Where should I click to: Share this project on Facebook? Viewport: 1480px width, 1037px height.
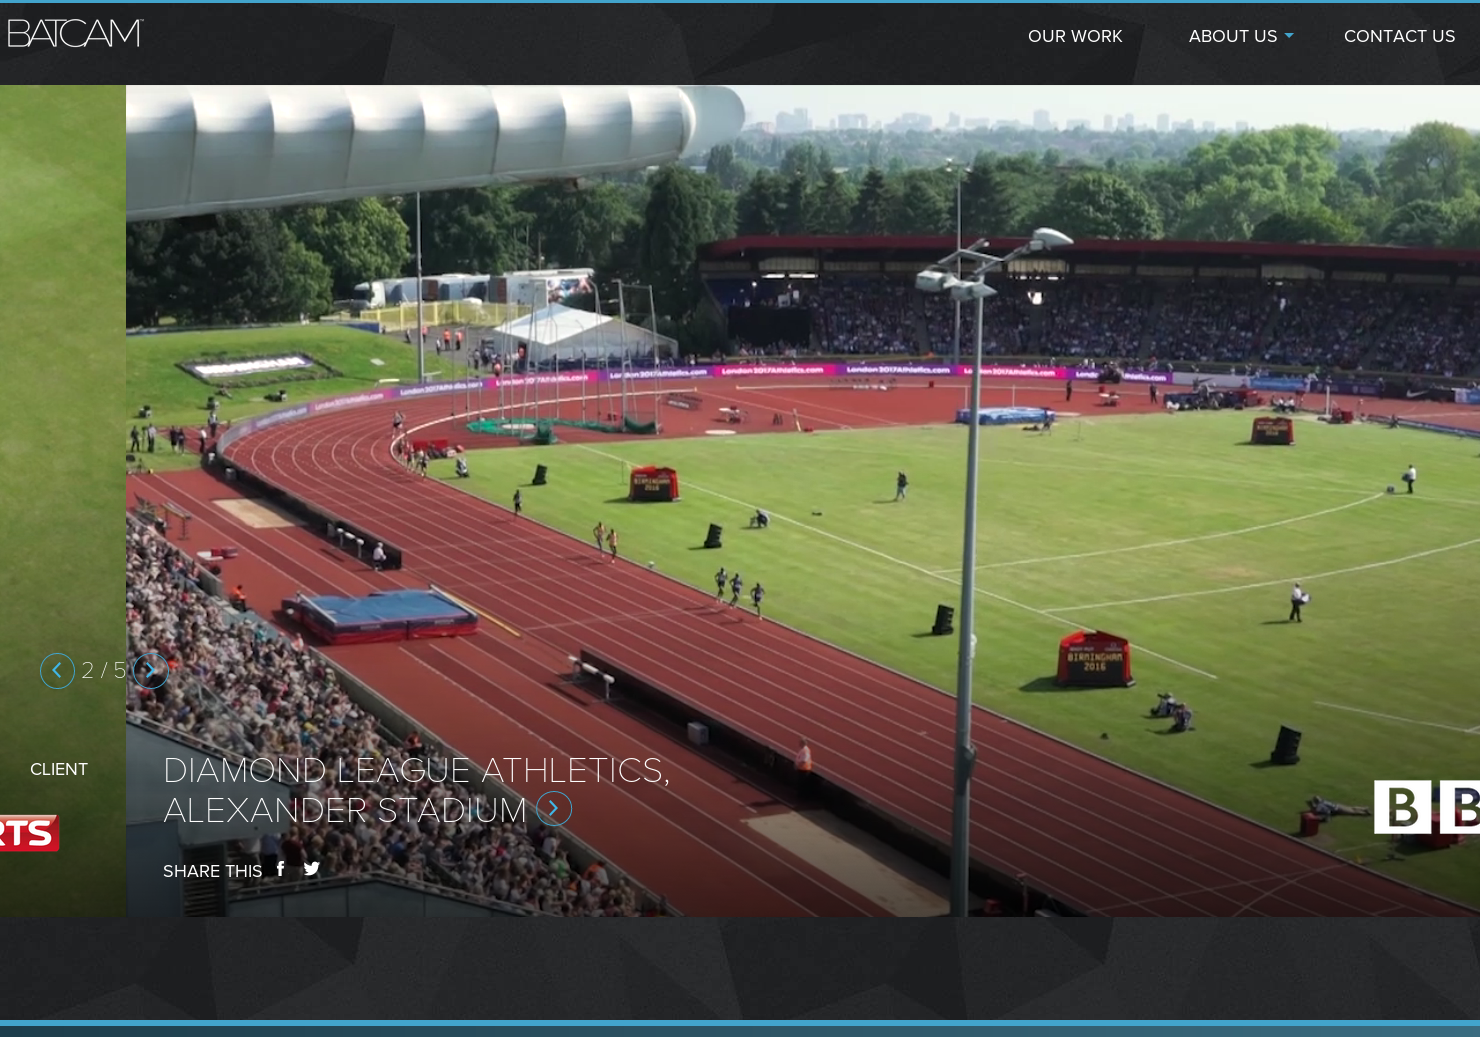[x=281, y=868]
